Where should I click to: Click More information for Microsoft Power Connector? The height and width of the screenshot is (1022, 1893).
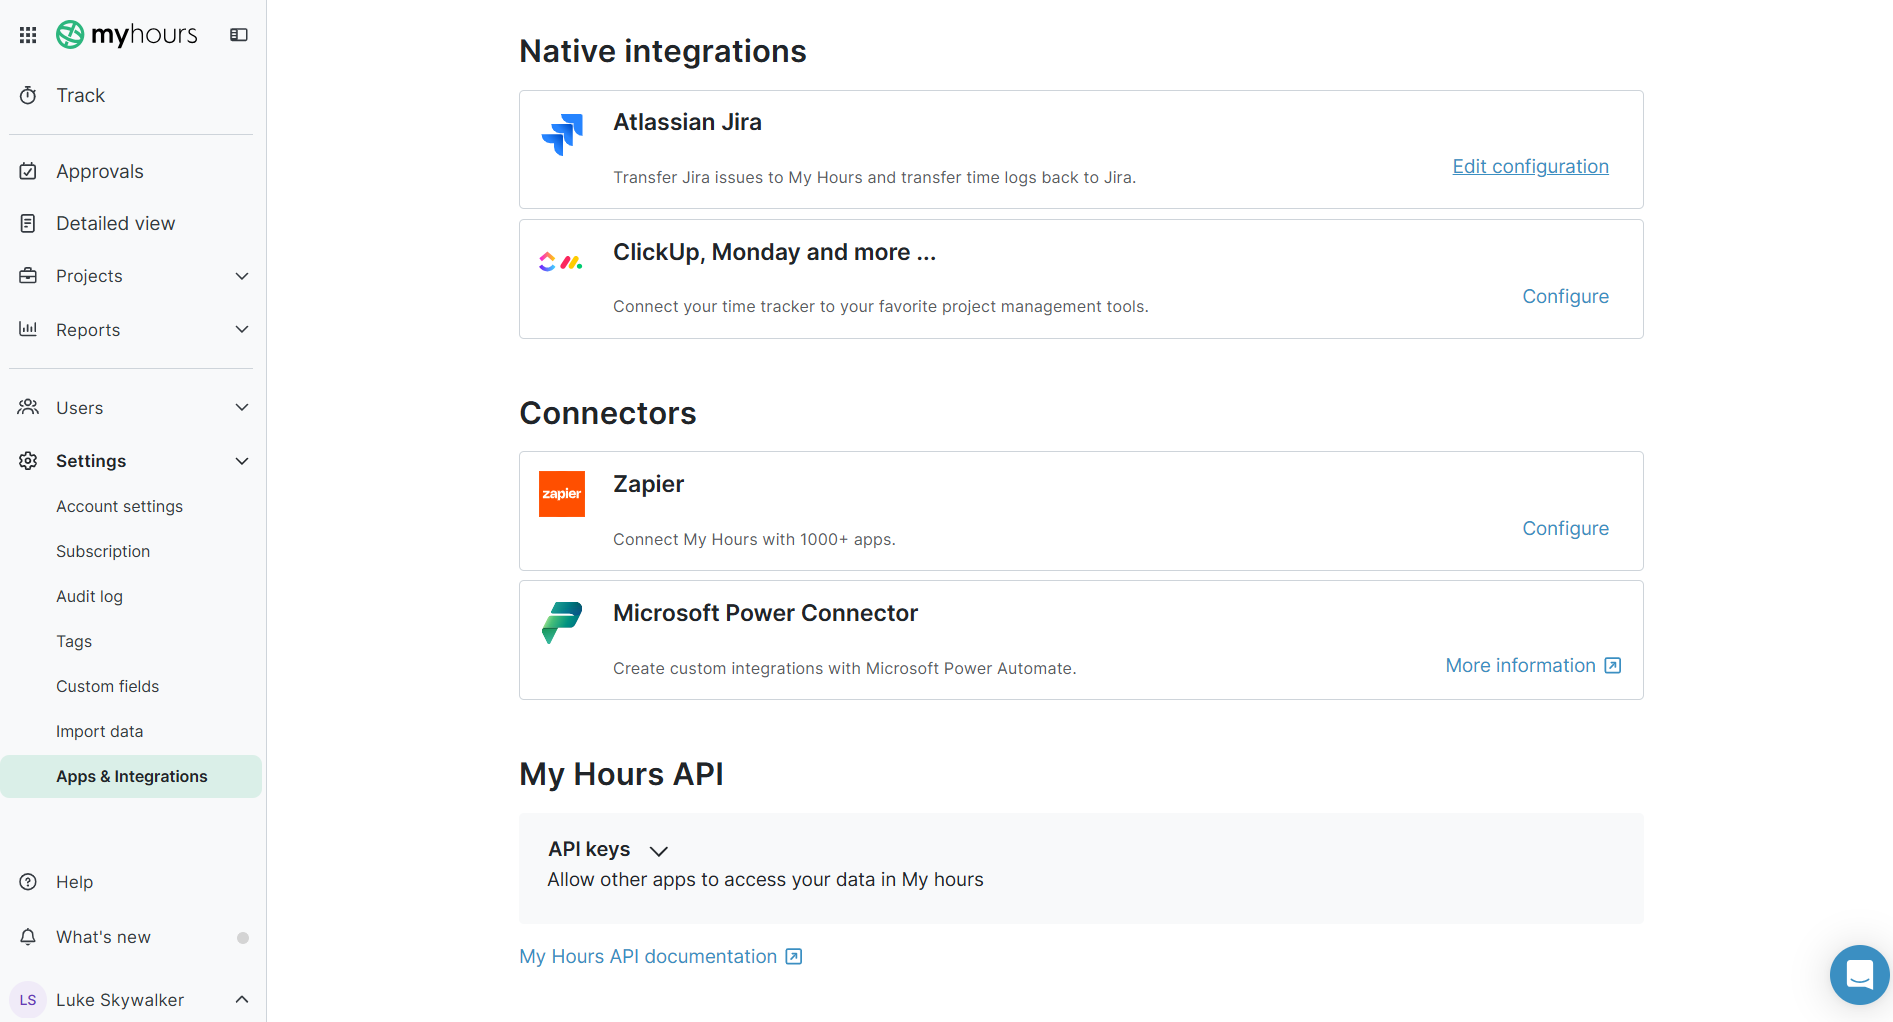(1521, 665)
